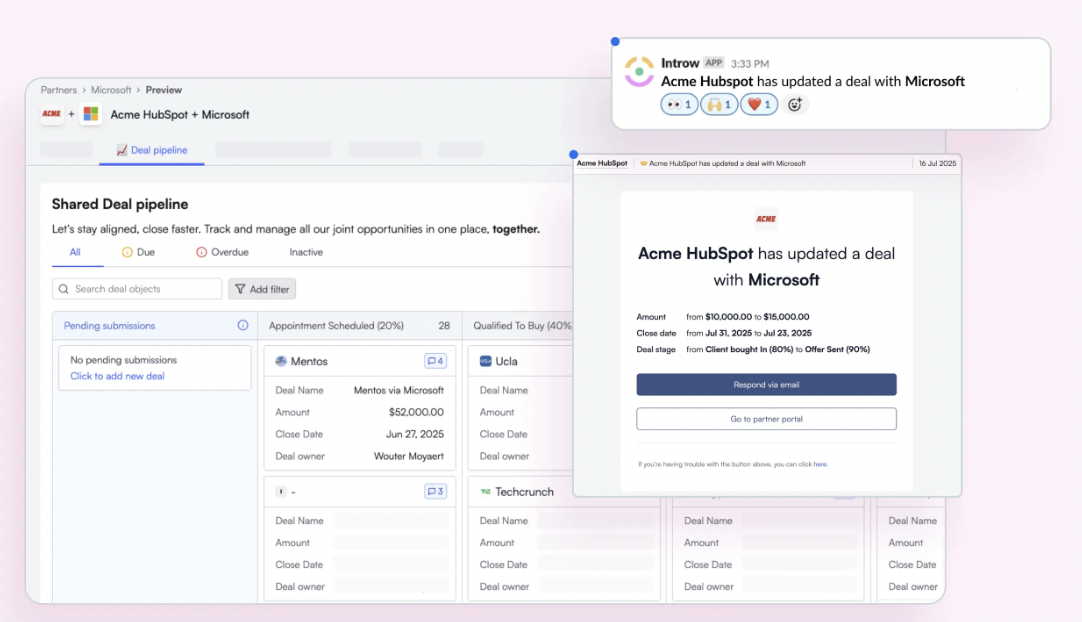The image size is (1082, 622).
Task: Click the Mentos company logo
Action: tap(281, 361)
